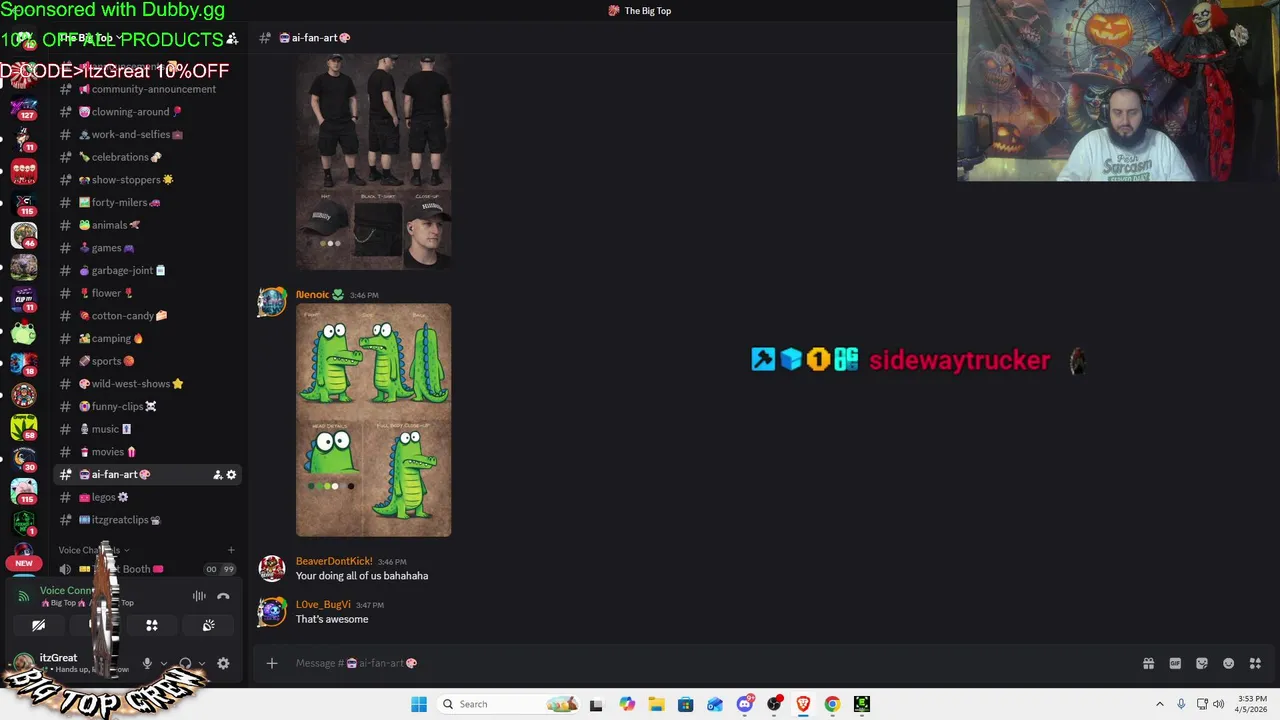Image resolution: width=1280 pixels, height=720 pixels.
Task: Open the apps launcher in message bar
Action: pos(1255,663)
